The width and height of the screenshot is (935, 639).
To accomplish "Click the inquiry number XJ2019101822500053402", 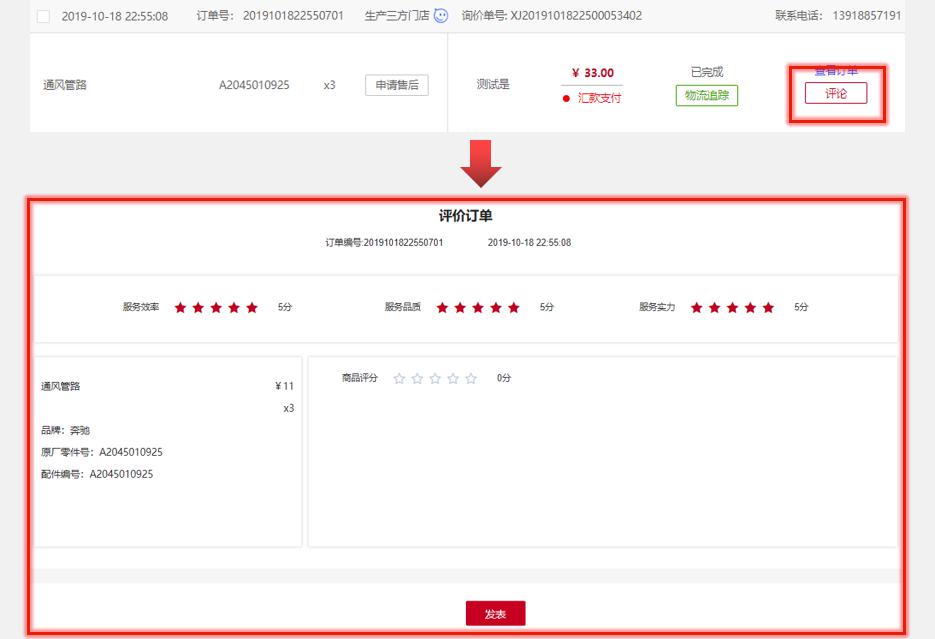I will tap(576, 15).
